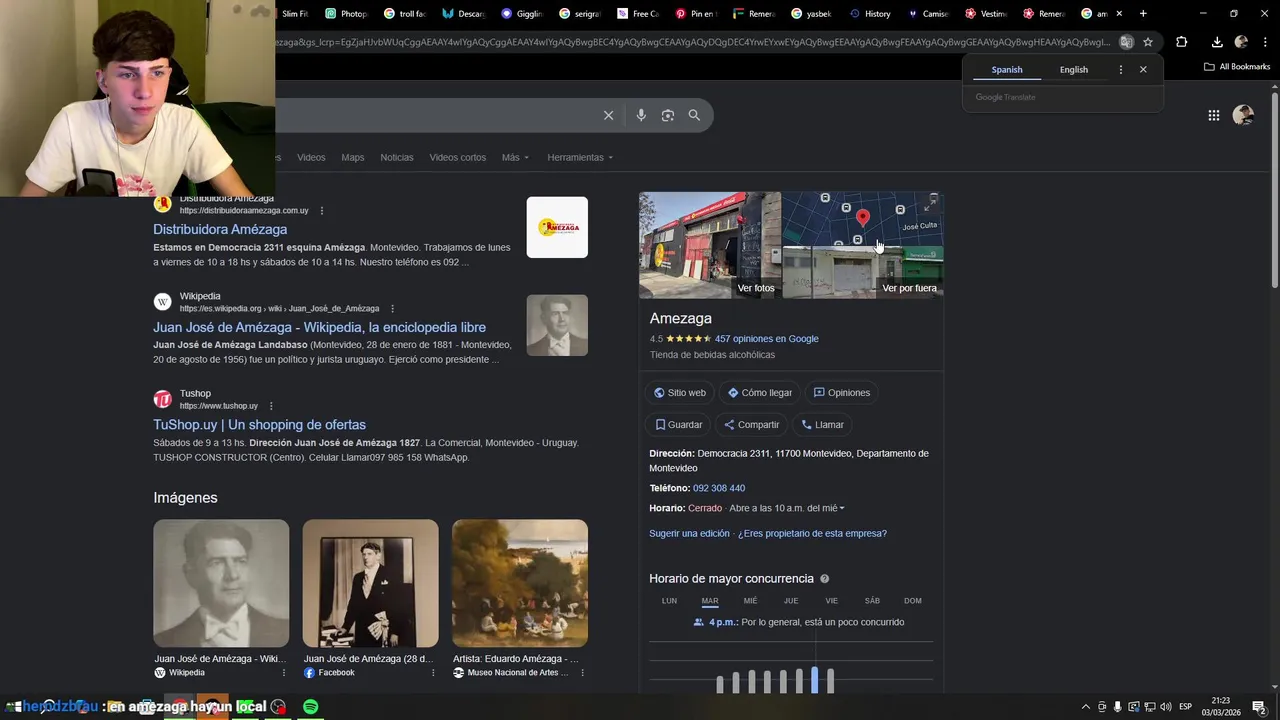Switch to the History browser tab

click(870, 14)
